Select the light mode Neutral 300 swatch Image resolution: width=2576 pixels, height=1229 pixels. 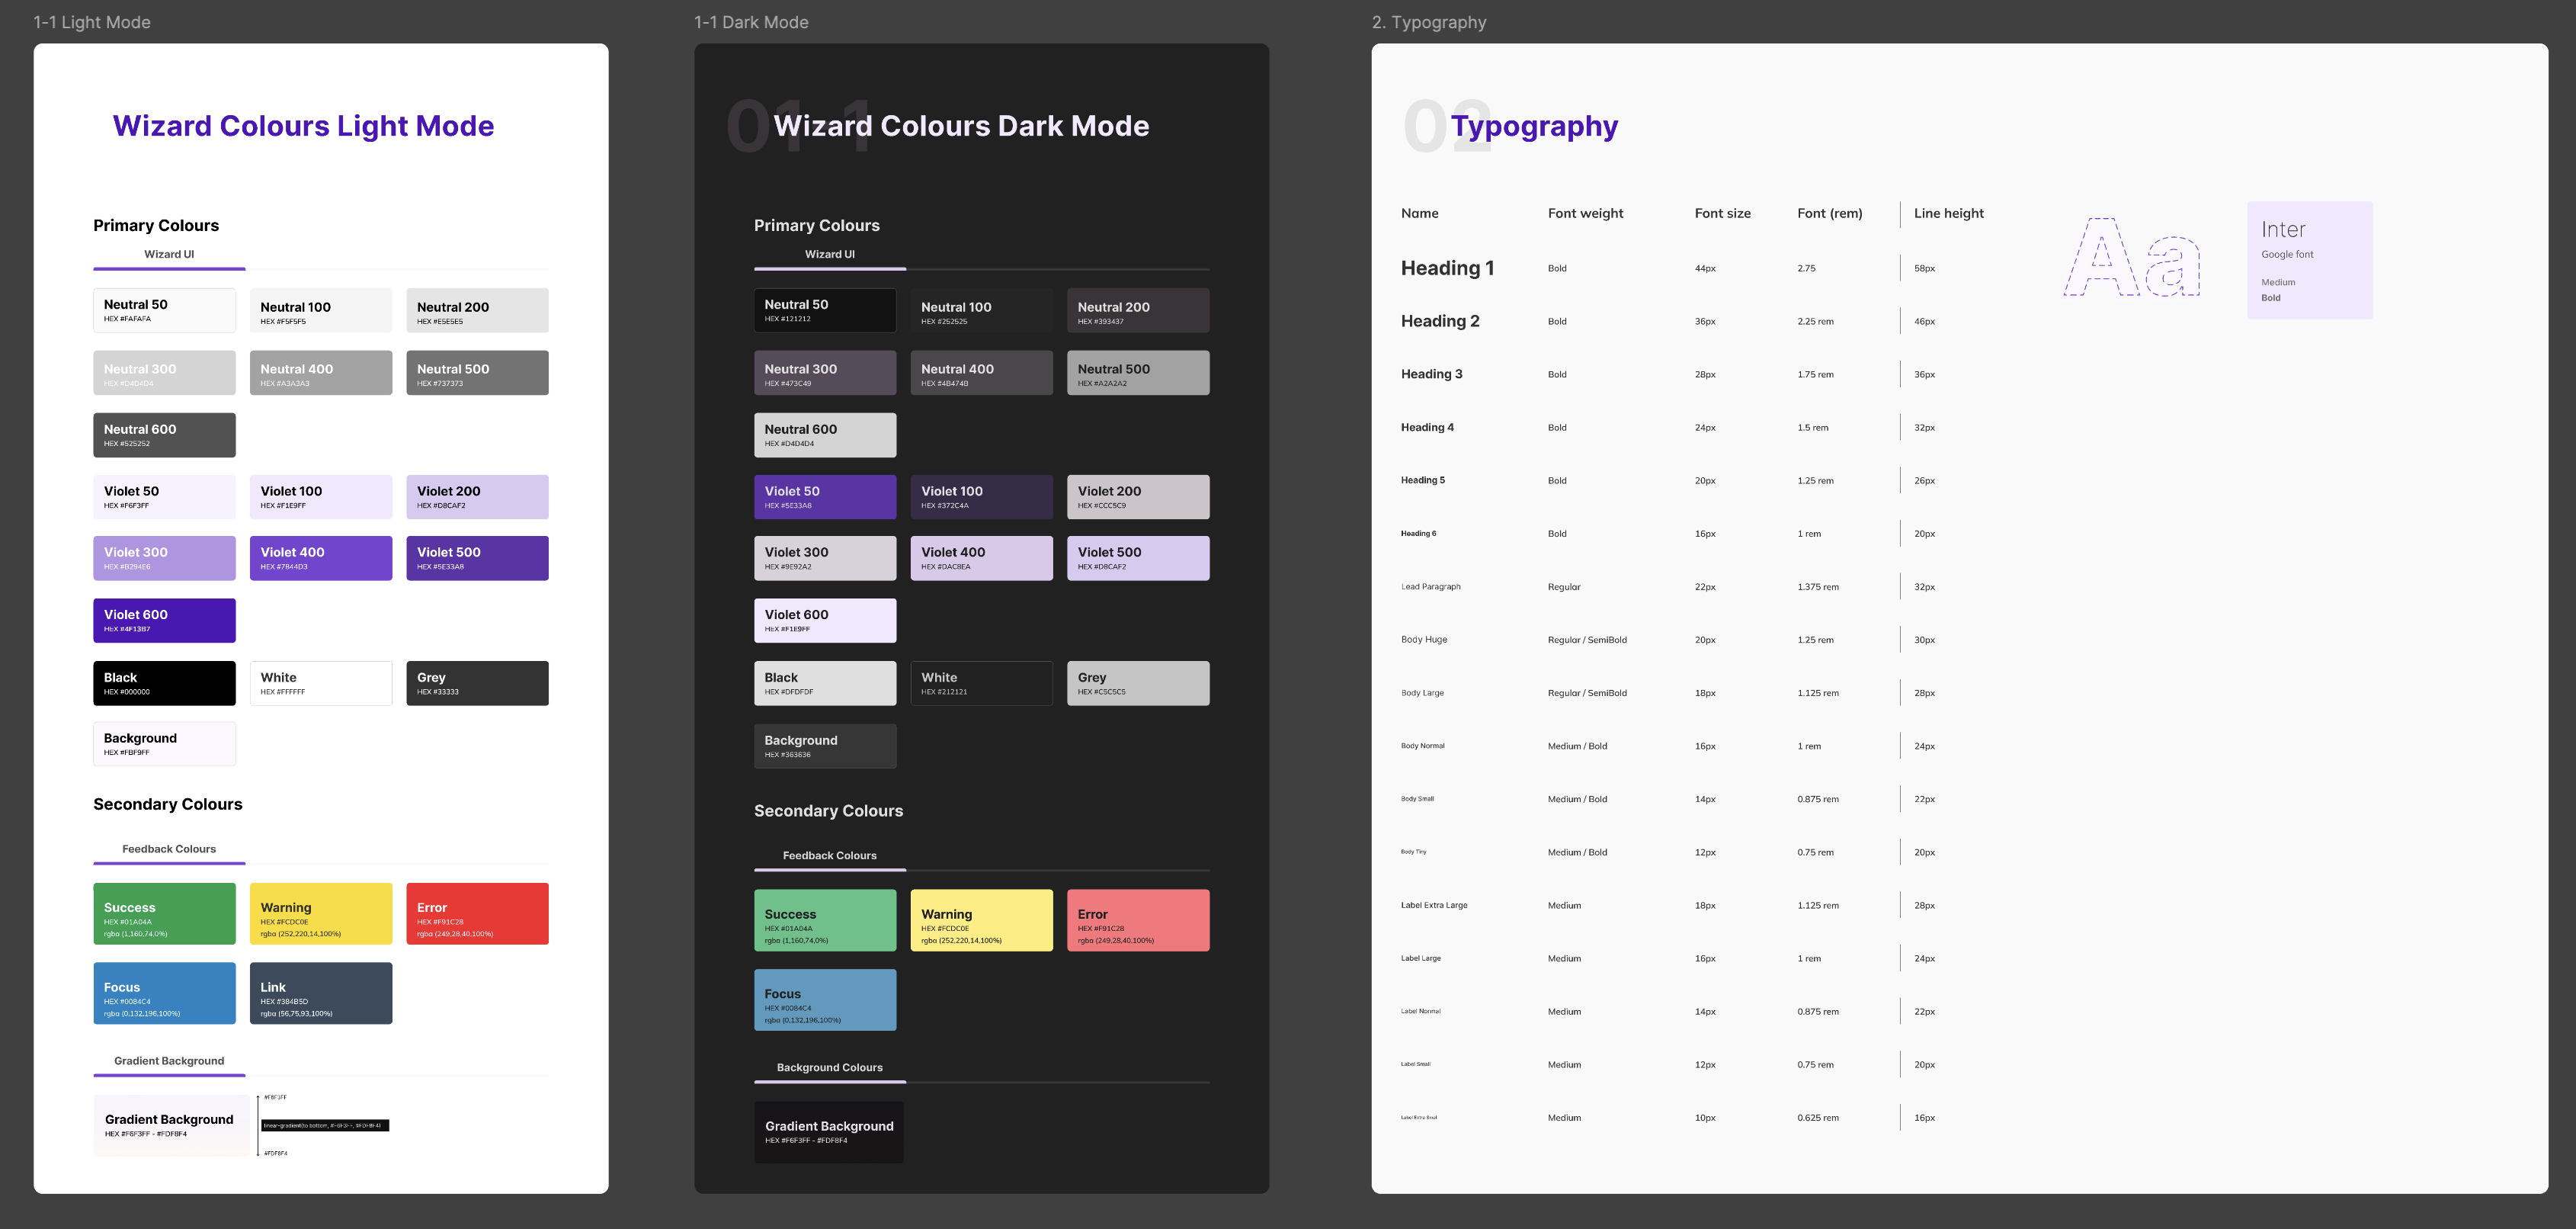coord(165,373)
